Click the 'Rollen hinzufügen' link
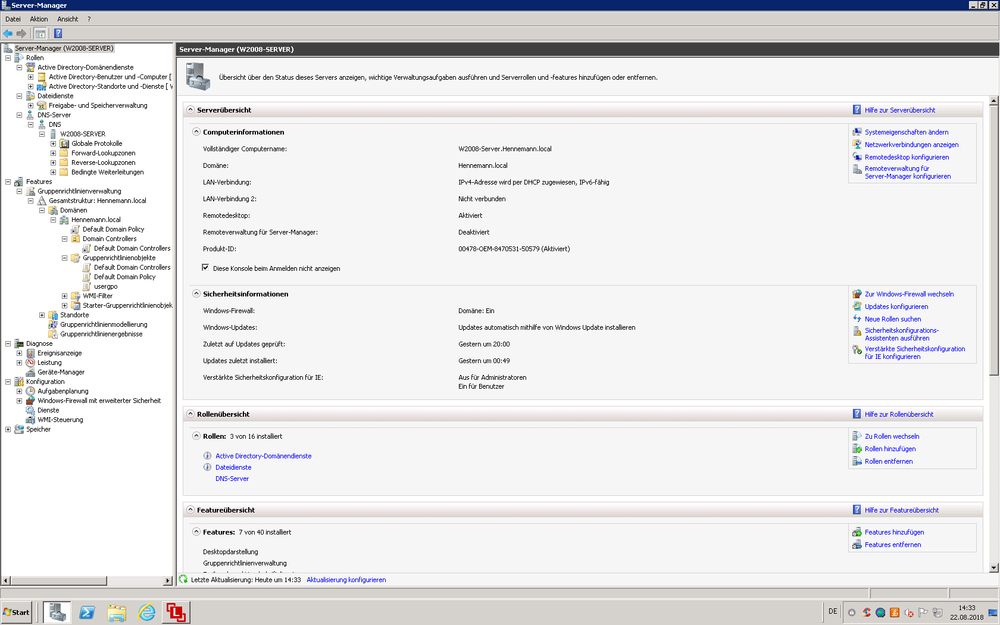The height and width of the screenshot is (625, 1000). click(889, 449)
